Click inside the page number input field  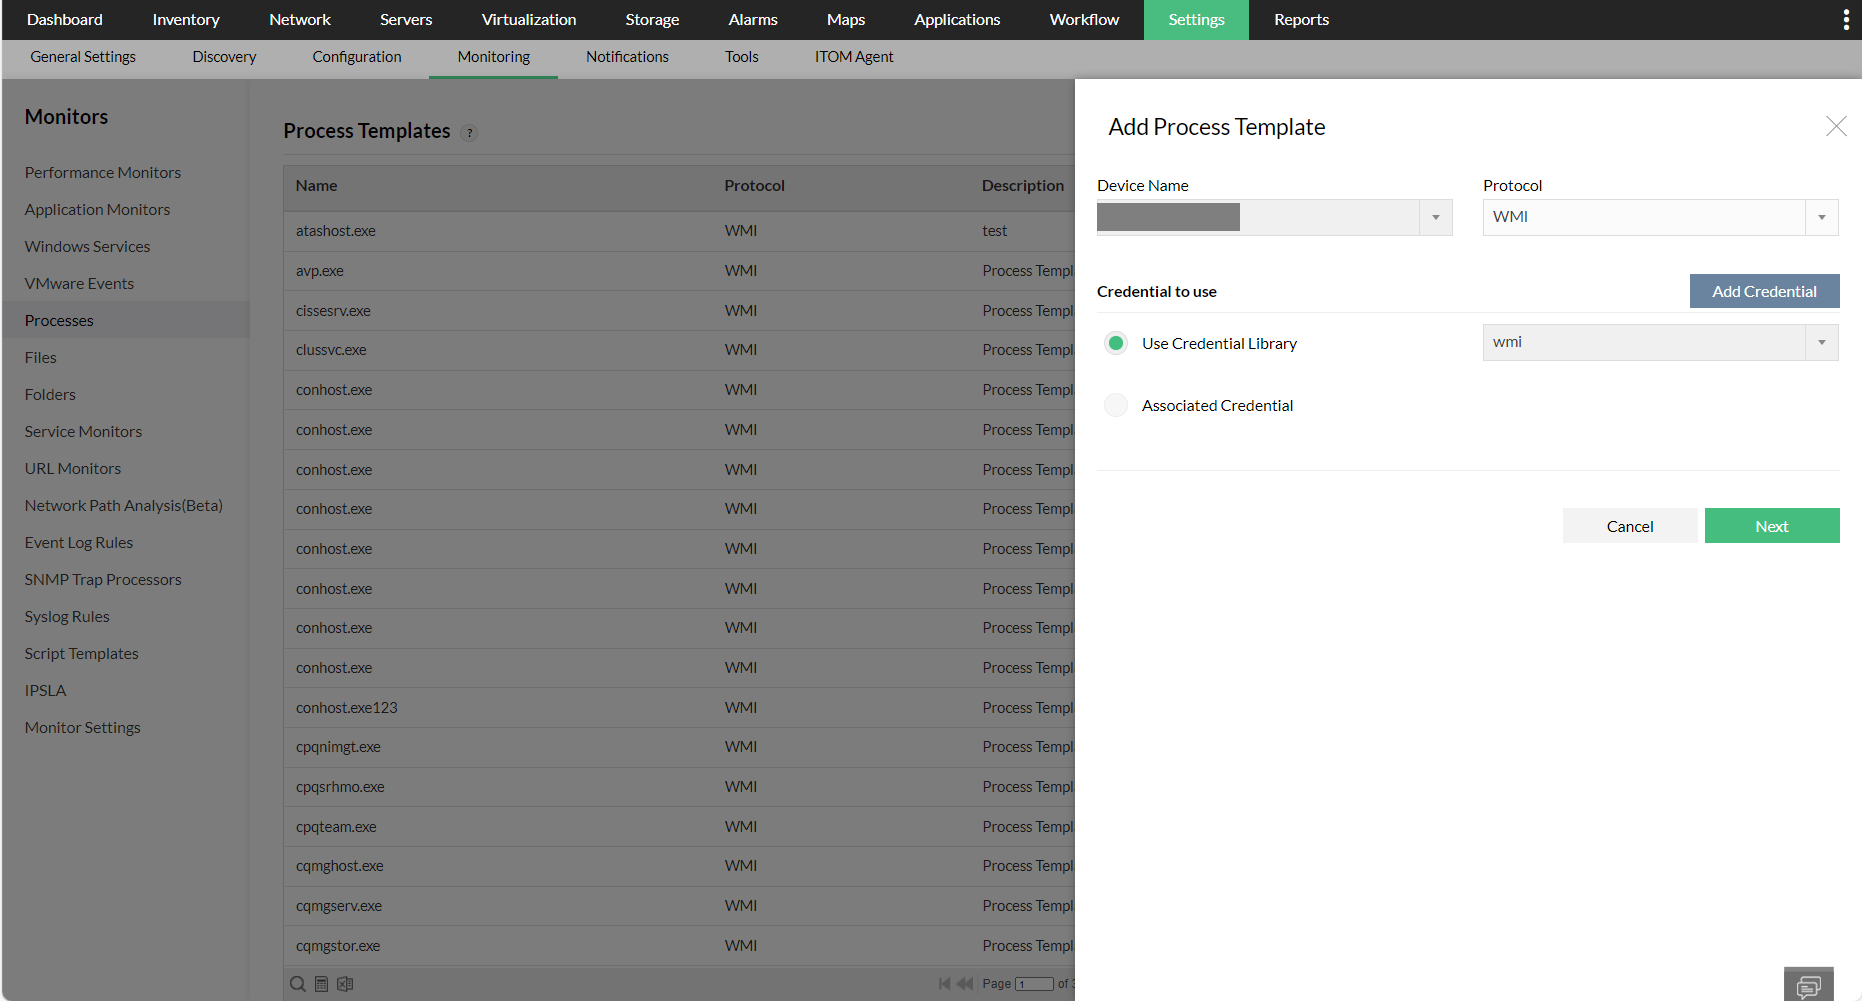[1035, 983]
